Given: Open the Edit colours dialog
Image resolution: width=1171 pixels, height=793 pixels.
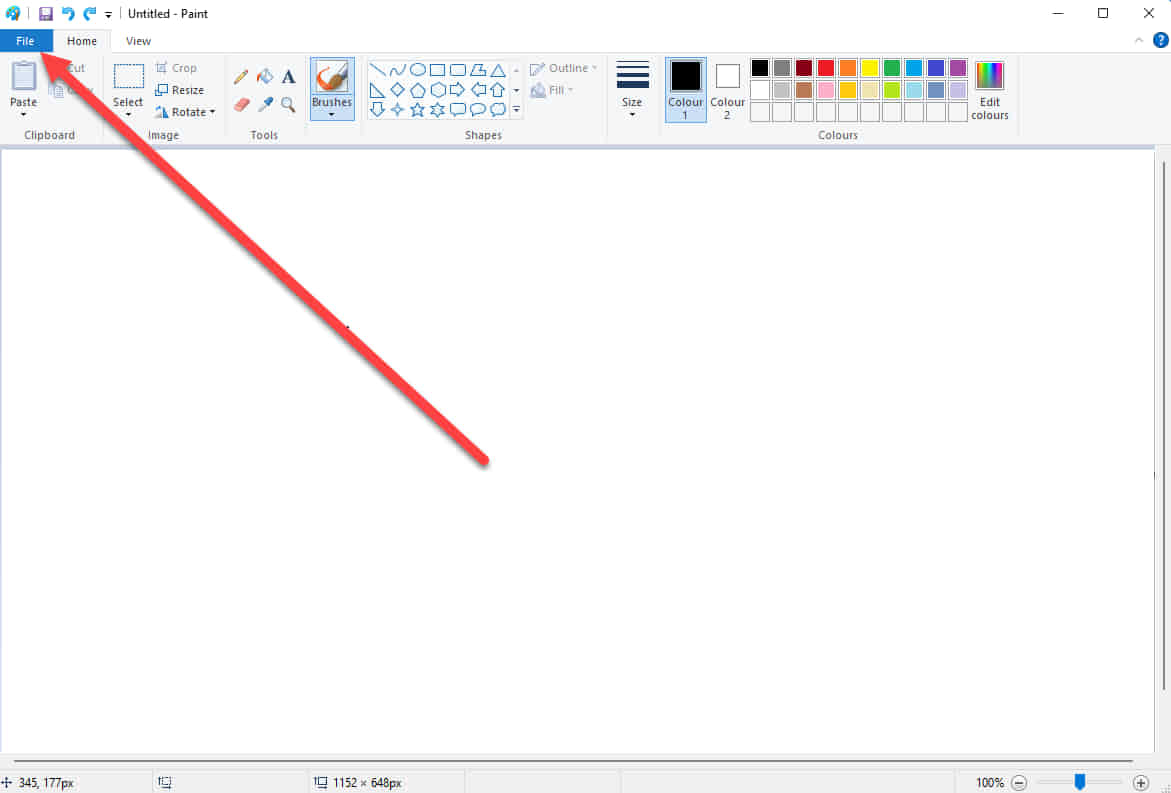Looking at the screenshot, I should 989,90.
